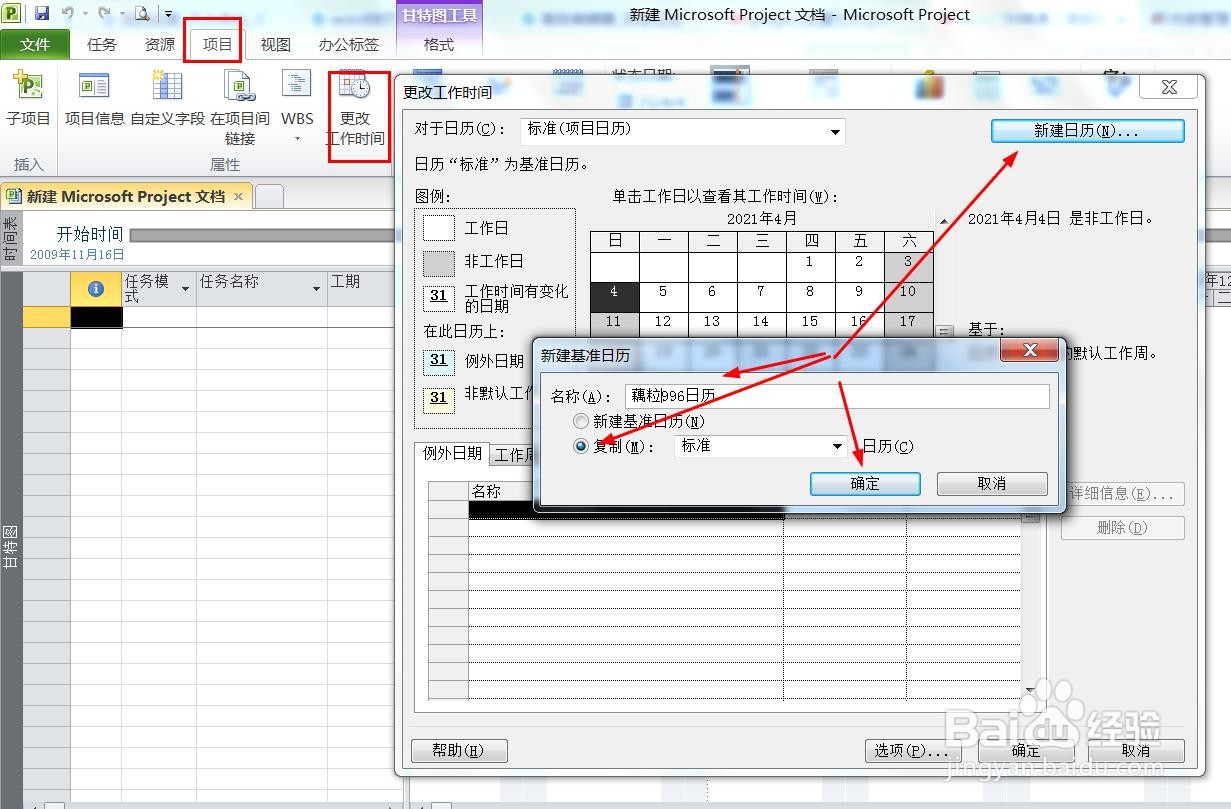
Task: Open the 标准 copy-source calendar dropdown
Action: pos(838,446)
